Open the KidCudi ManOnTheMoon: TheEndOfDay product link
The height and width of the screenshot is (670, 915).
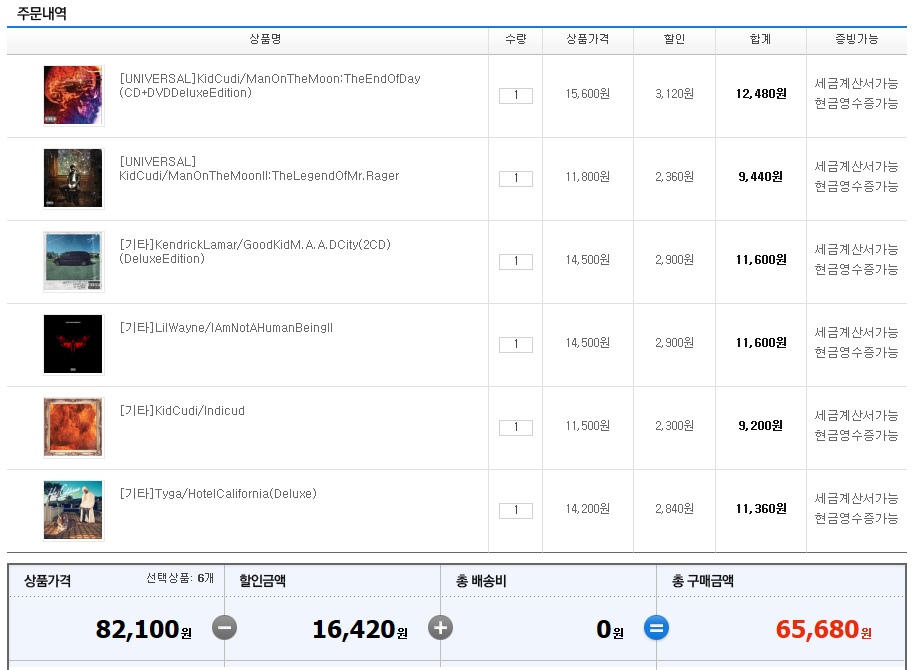(269, 80)
